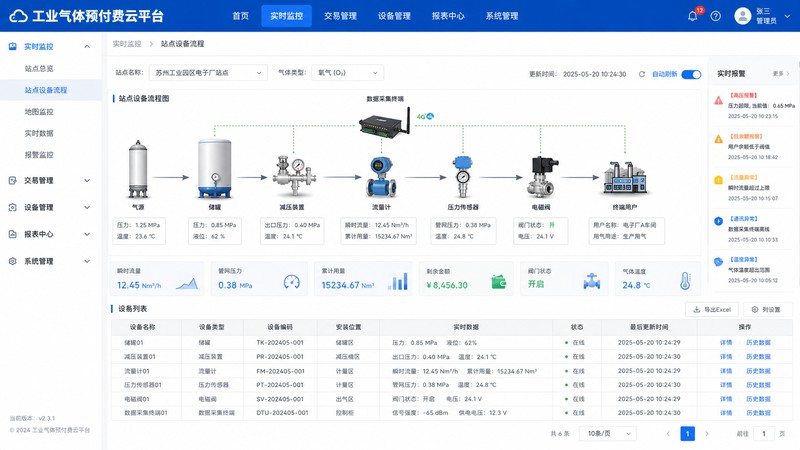
Task: Open the station name dropdown
Action: click(208, 73)
